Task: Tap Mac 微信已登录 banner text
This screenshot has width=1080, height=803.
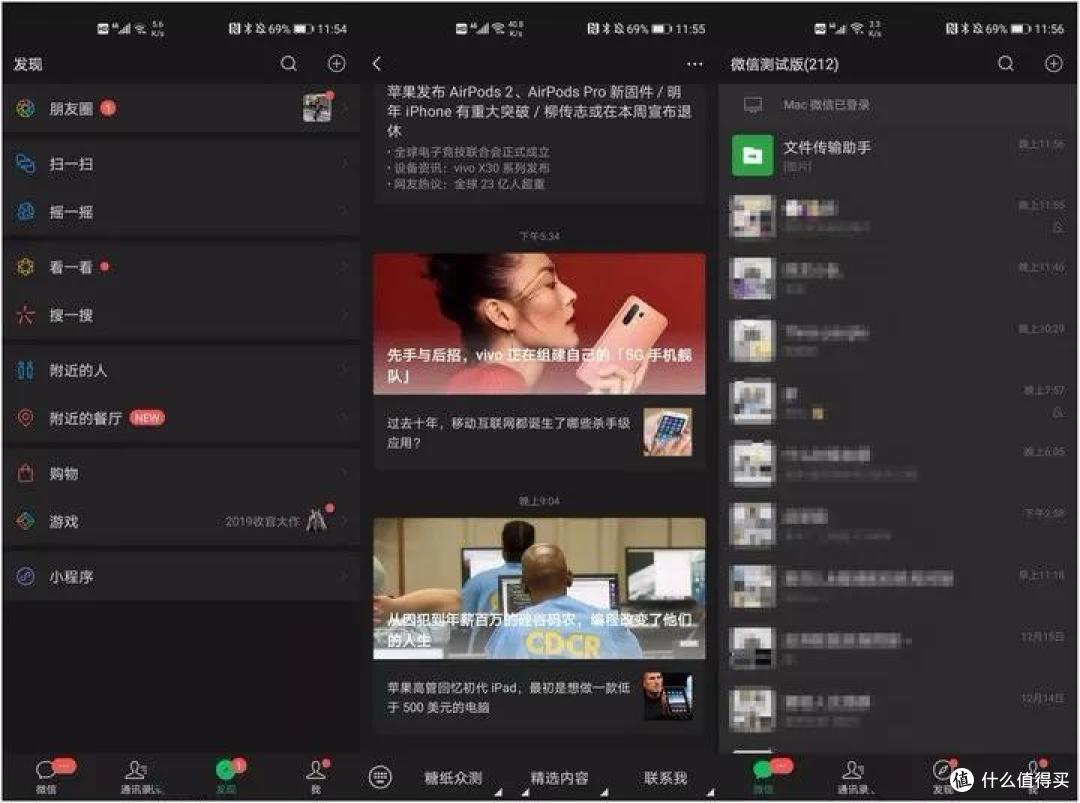Action: [x=827, y=105]
